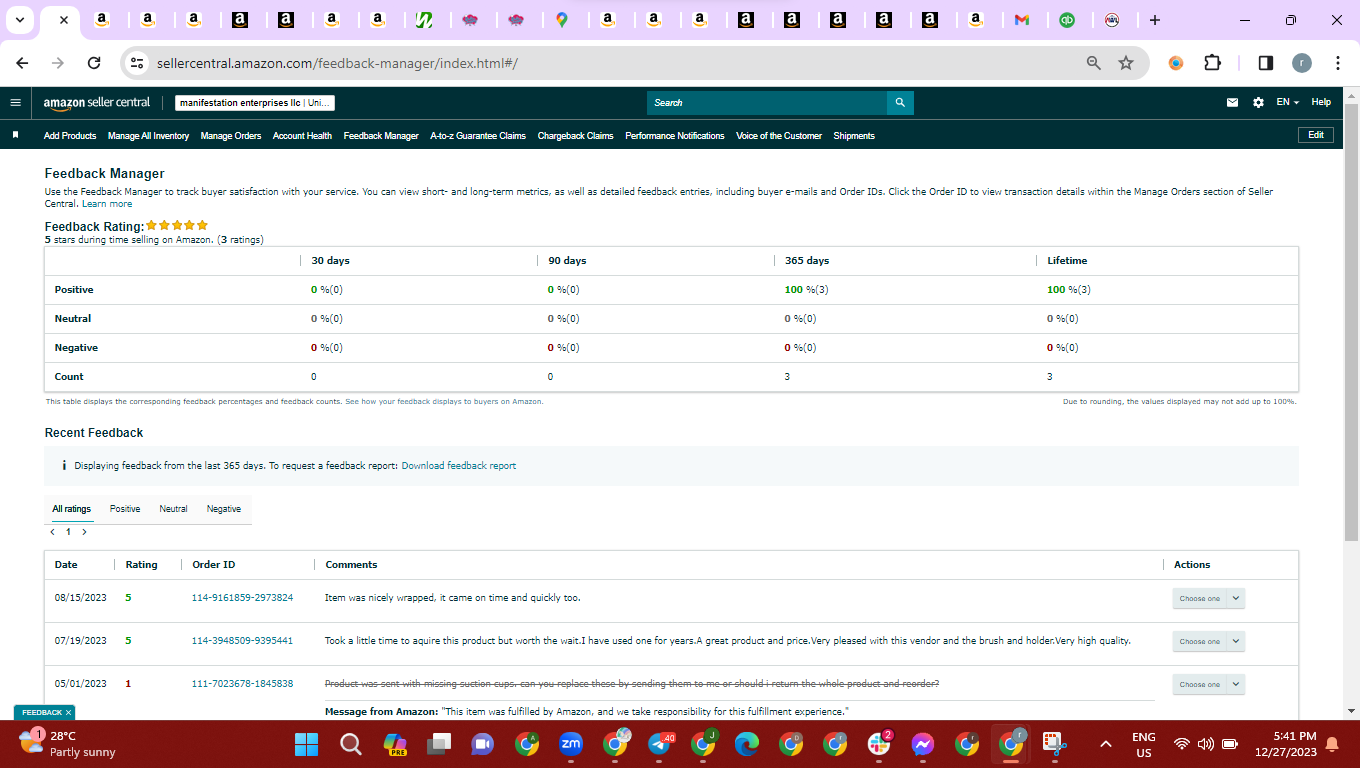Open the Chrome three-dot menu
Screen dimensions: 1360x768
tap(1338, 63)
